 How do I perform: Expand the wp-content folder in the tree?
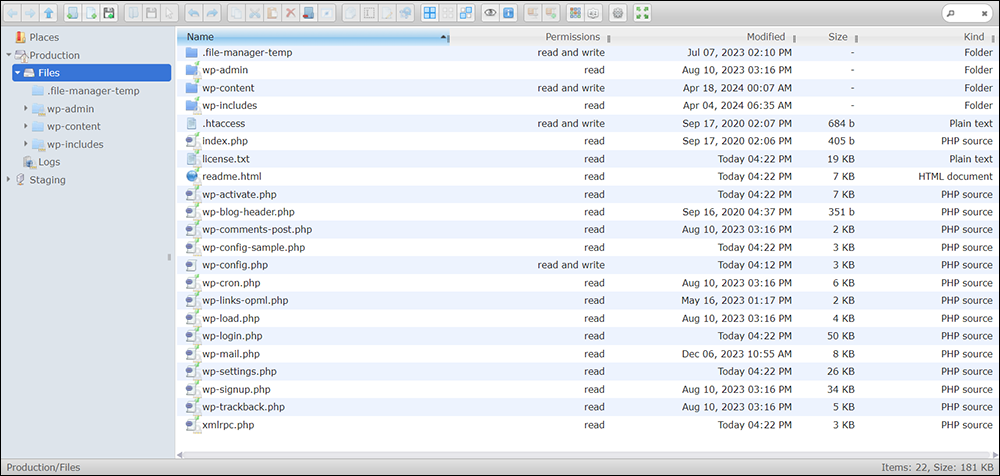pos(26,126)
